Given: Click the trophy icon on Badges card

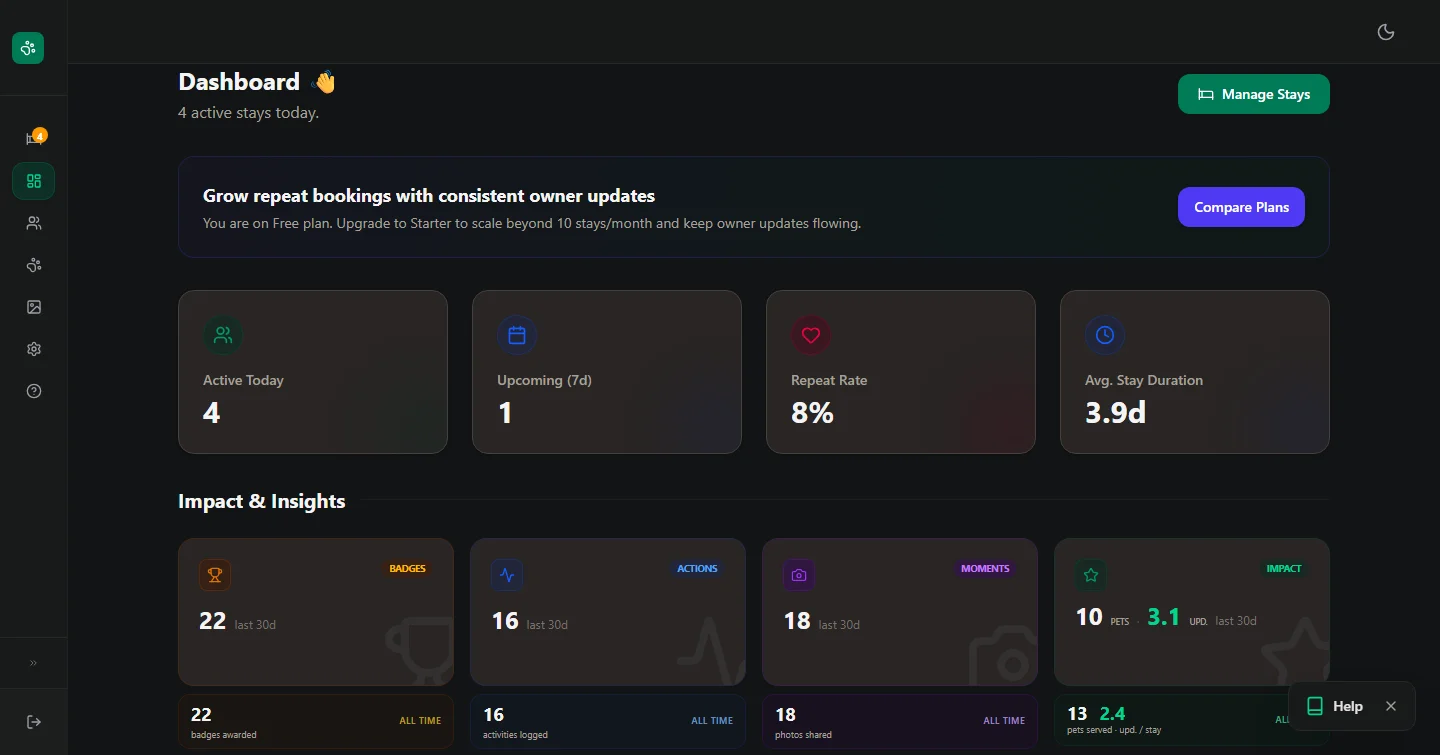Looking at the screenshot, I should click(215, 575).
